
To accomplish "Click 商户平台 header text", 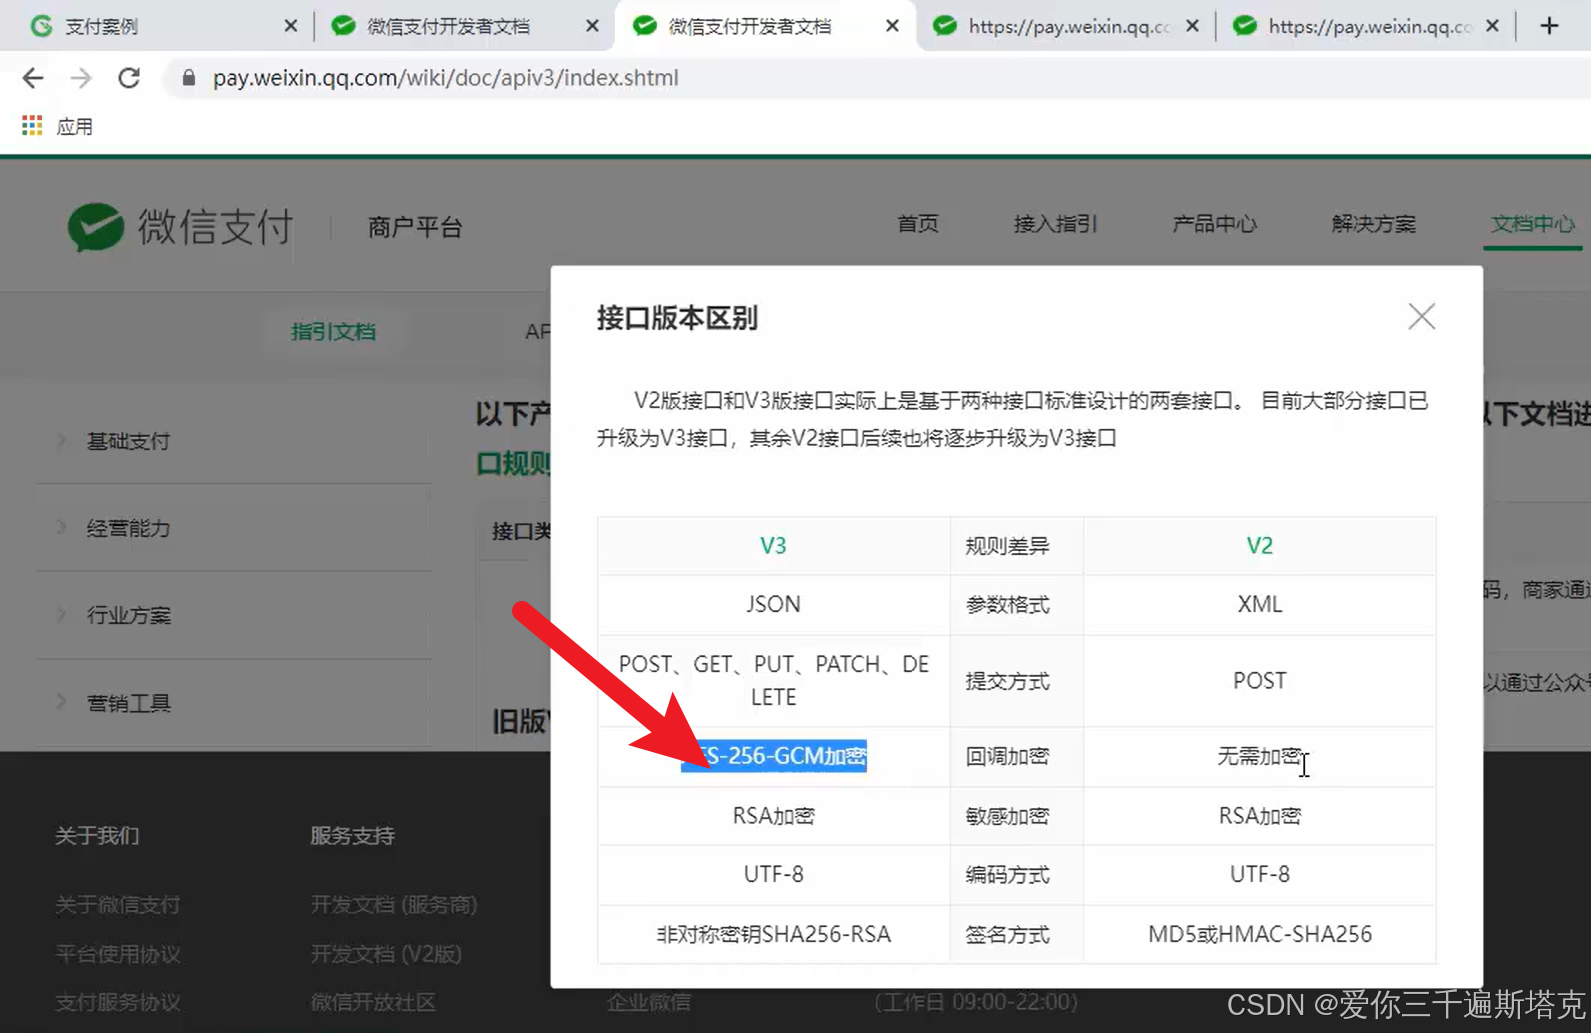I will [415, 228].
